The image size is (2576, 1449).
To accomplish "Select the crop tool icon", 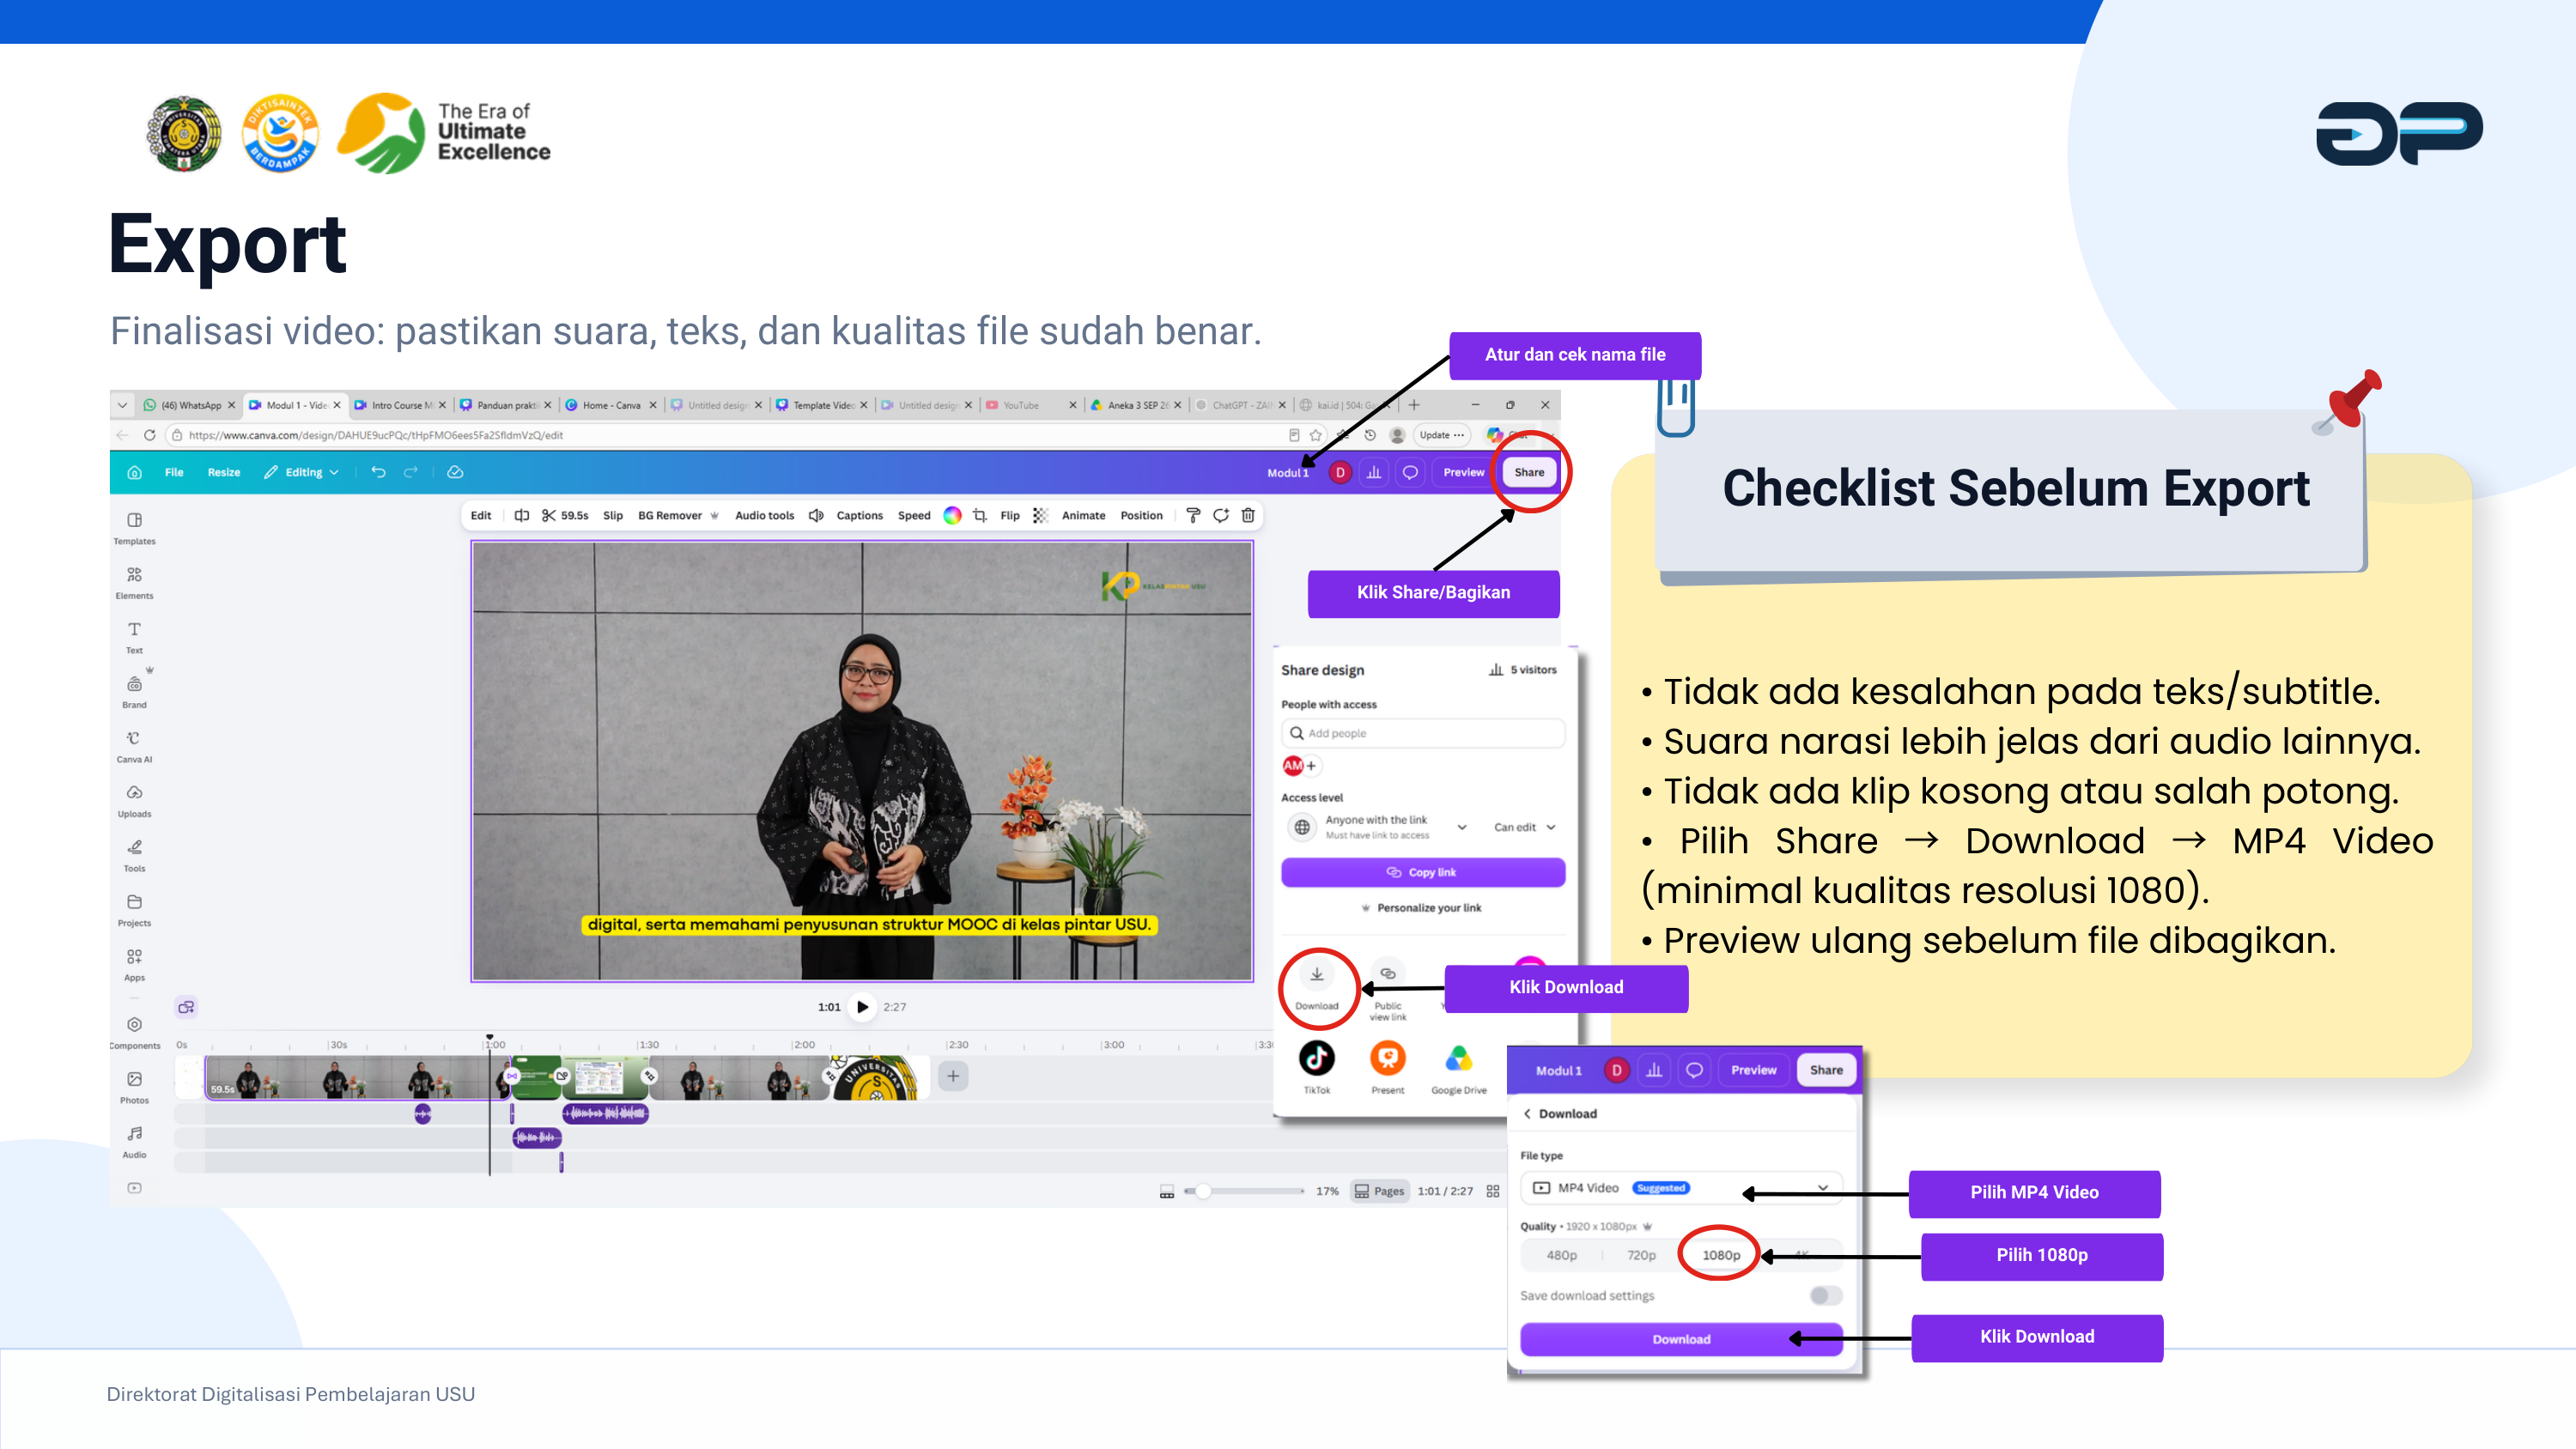I will [980, 516].
